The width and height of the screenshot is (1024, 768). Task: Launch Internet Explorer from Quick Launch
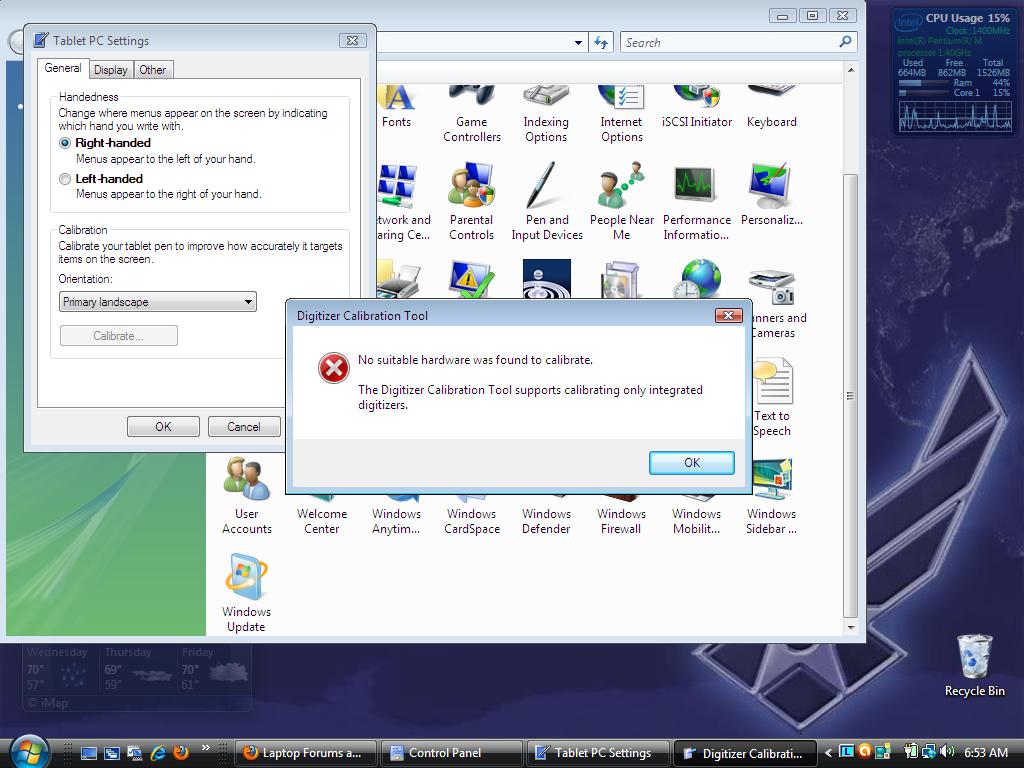click(x=158, y=752)
